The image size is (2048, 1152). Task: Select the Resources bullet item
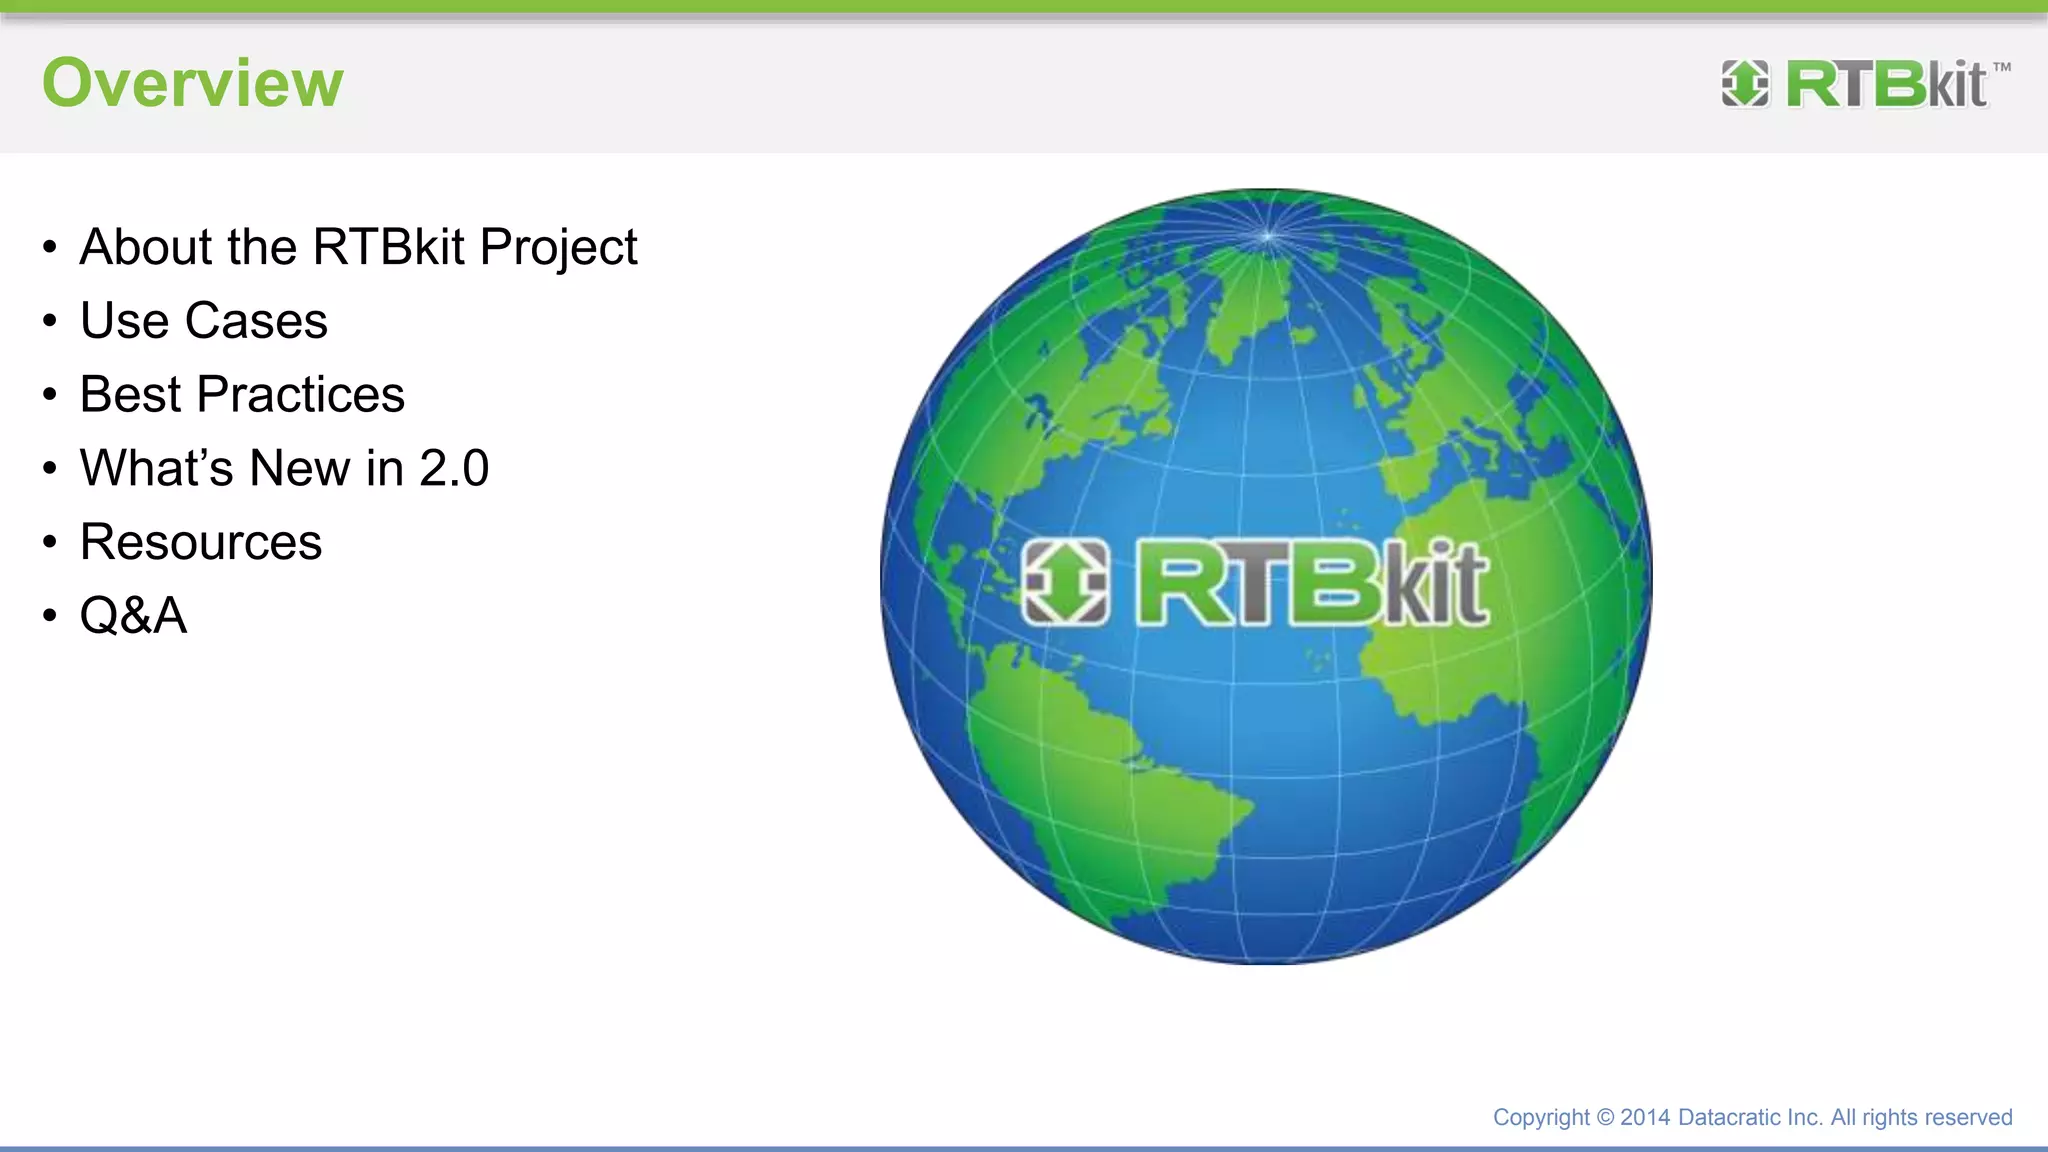201,542
